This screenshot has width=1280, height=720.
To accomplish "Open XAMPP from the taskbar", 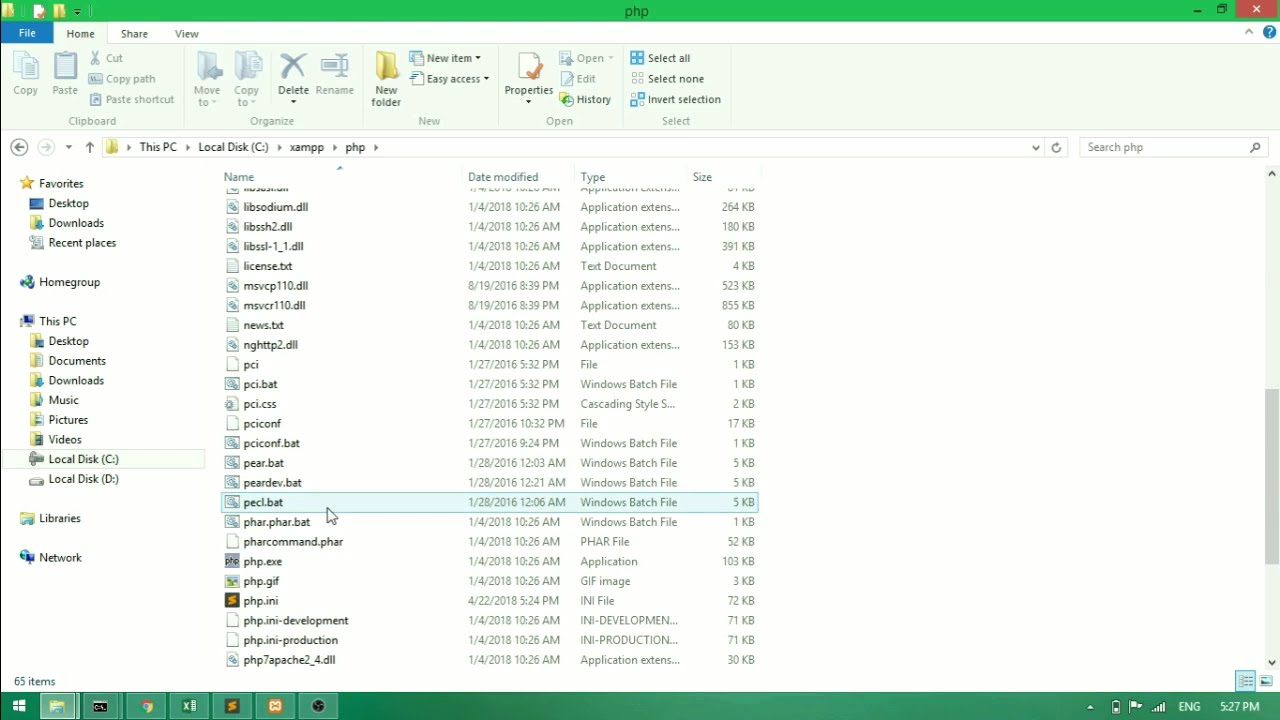I will coord(275,706).
